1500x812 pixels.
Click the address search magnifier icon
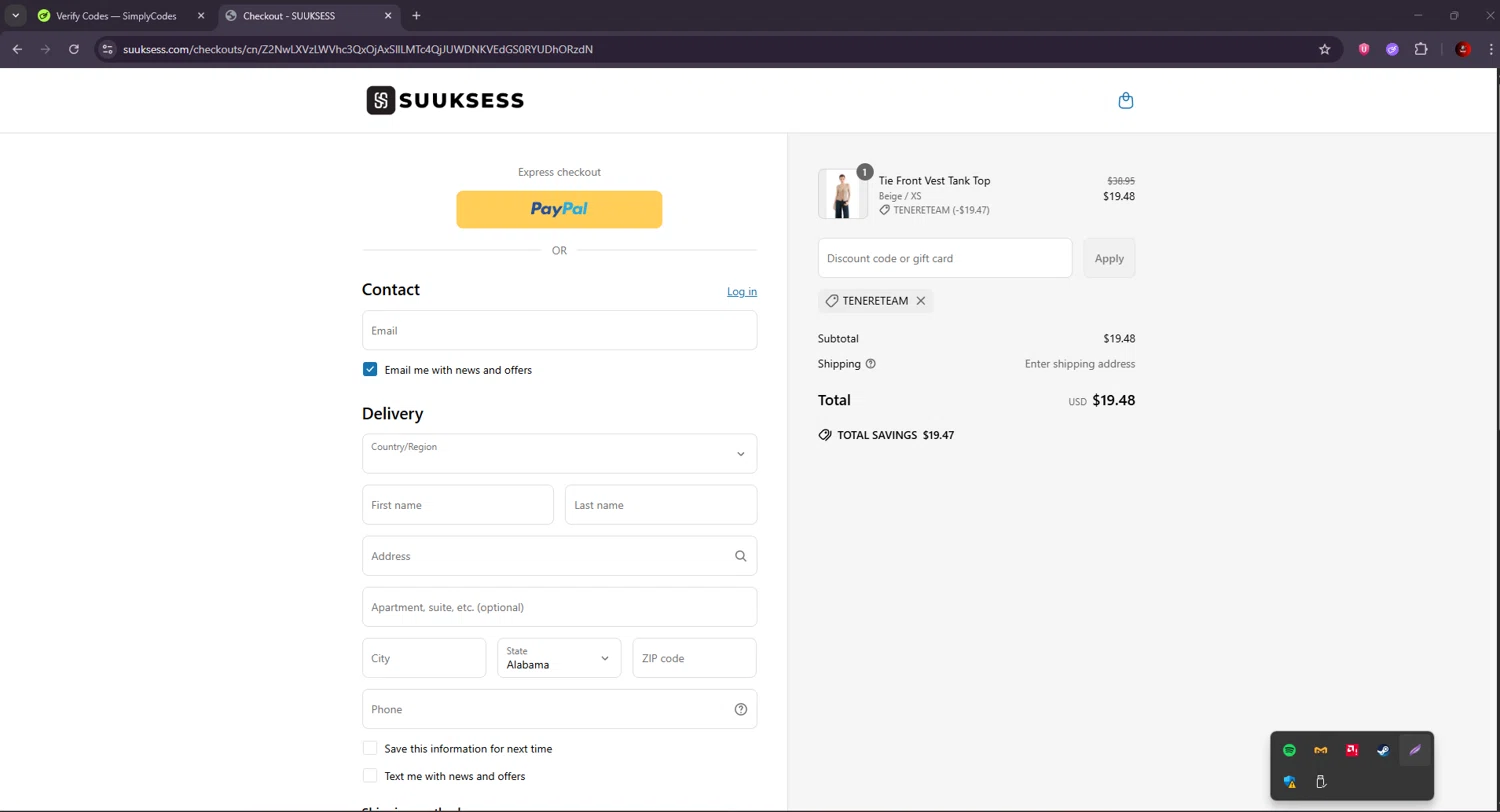(741, 556)
